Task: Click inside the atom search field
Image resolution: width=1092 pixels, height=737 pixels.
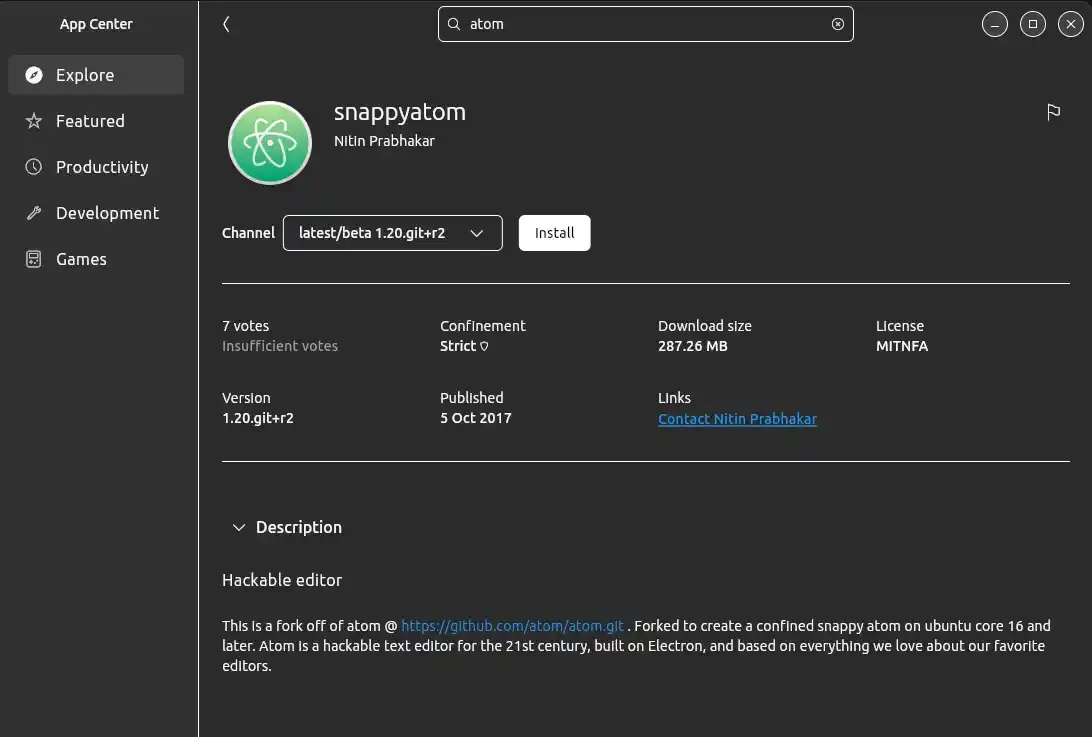Action: (646, 24)
